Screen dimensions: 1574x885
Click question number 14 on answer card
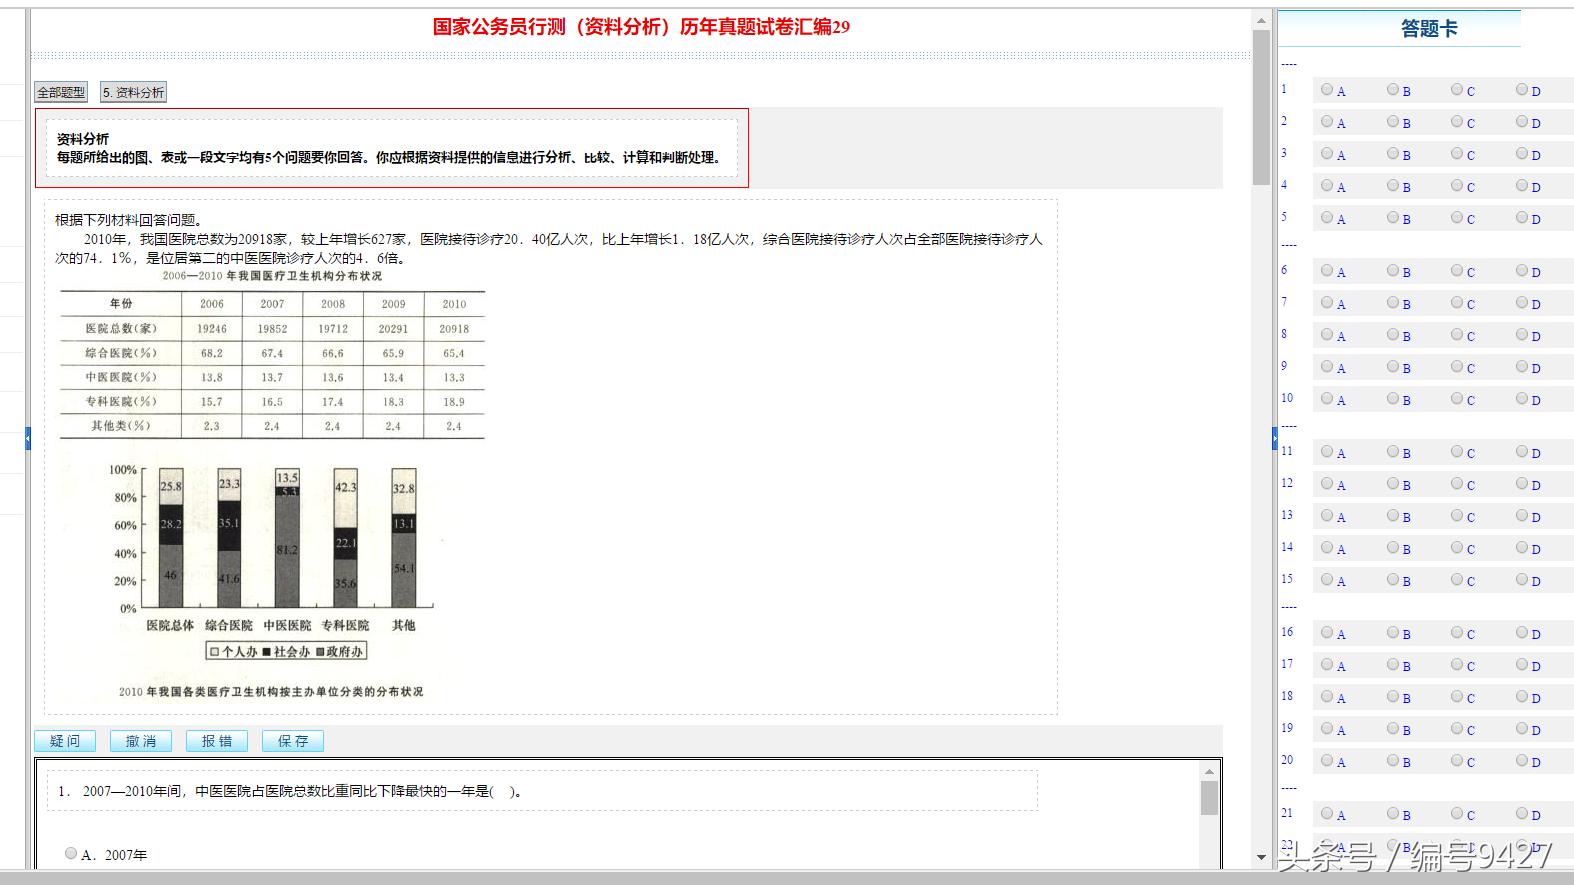click(x=1287, y=547)
